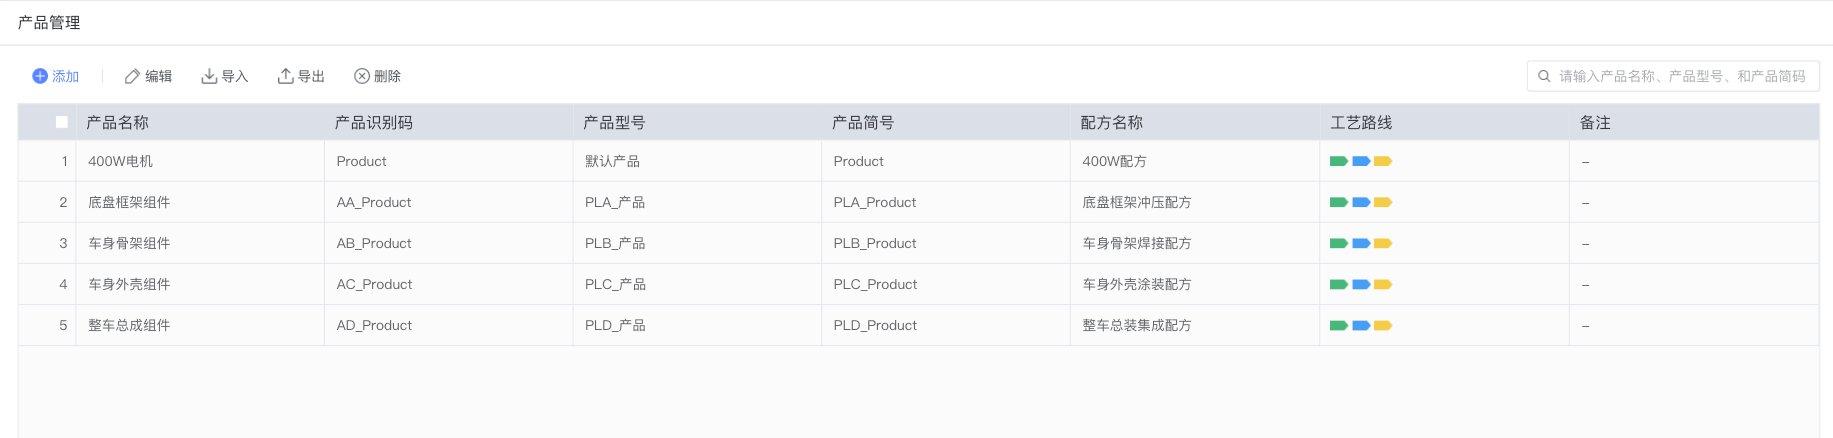Screen dimensions: 1833x438
Task: Click the search magnifier icon
Action: [1544, 76]
